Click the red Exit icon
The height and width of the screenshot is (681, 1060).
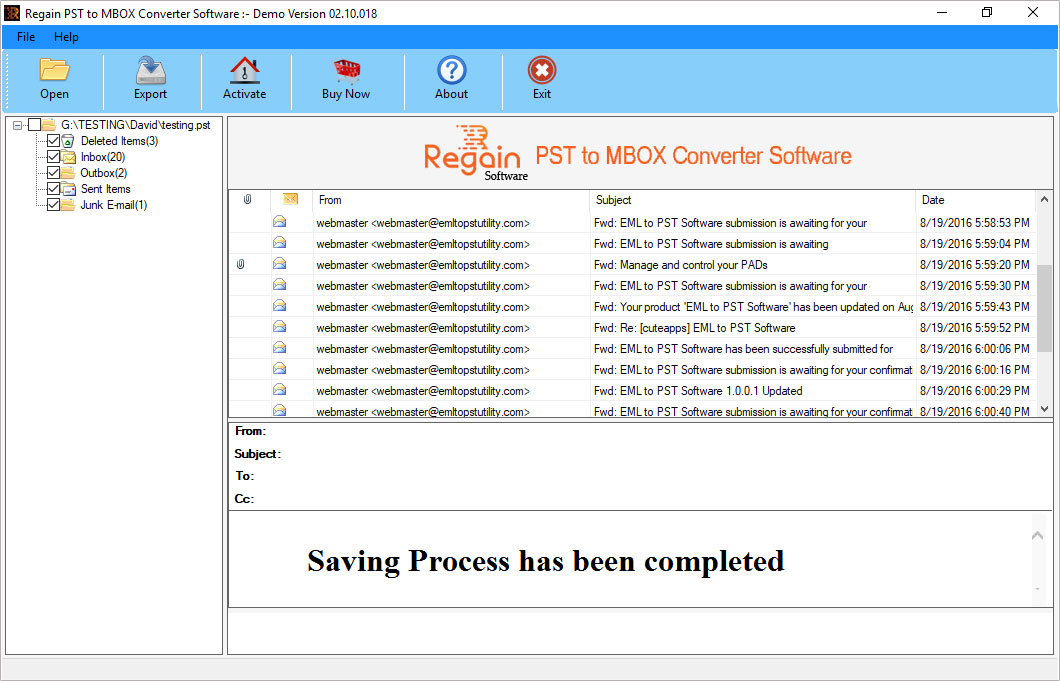tap(541, 70)
